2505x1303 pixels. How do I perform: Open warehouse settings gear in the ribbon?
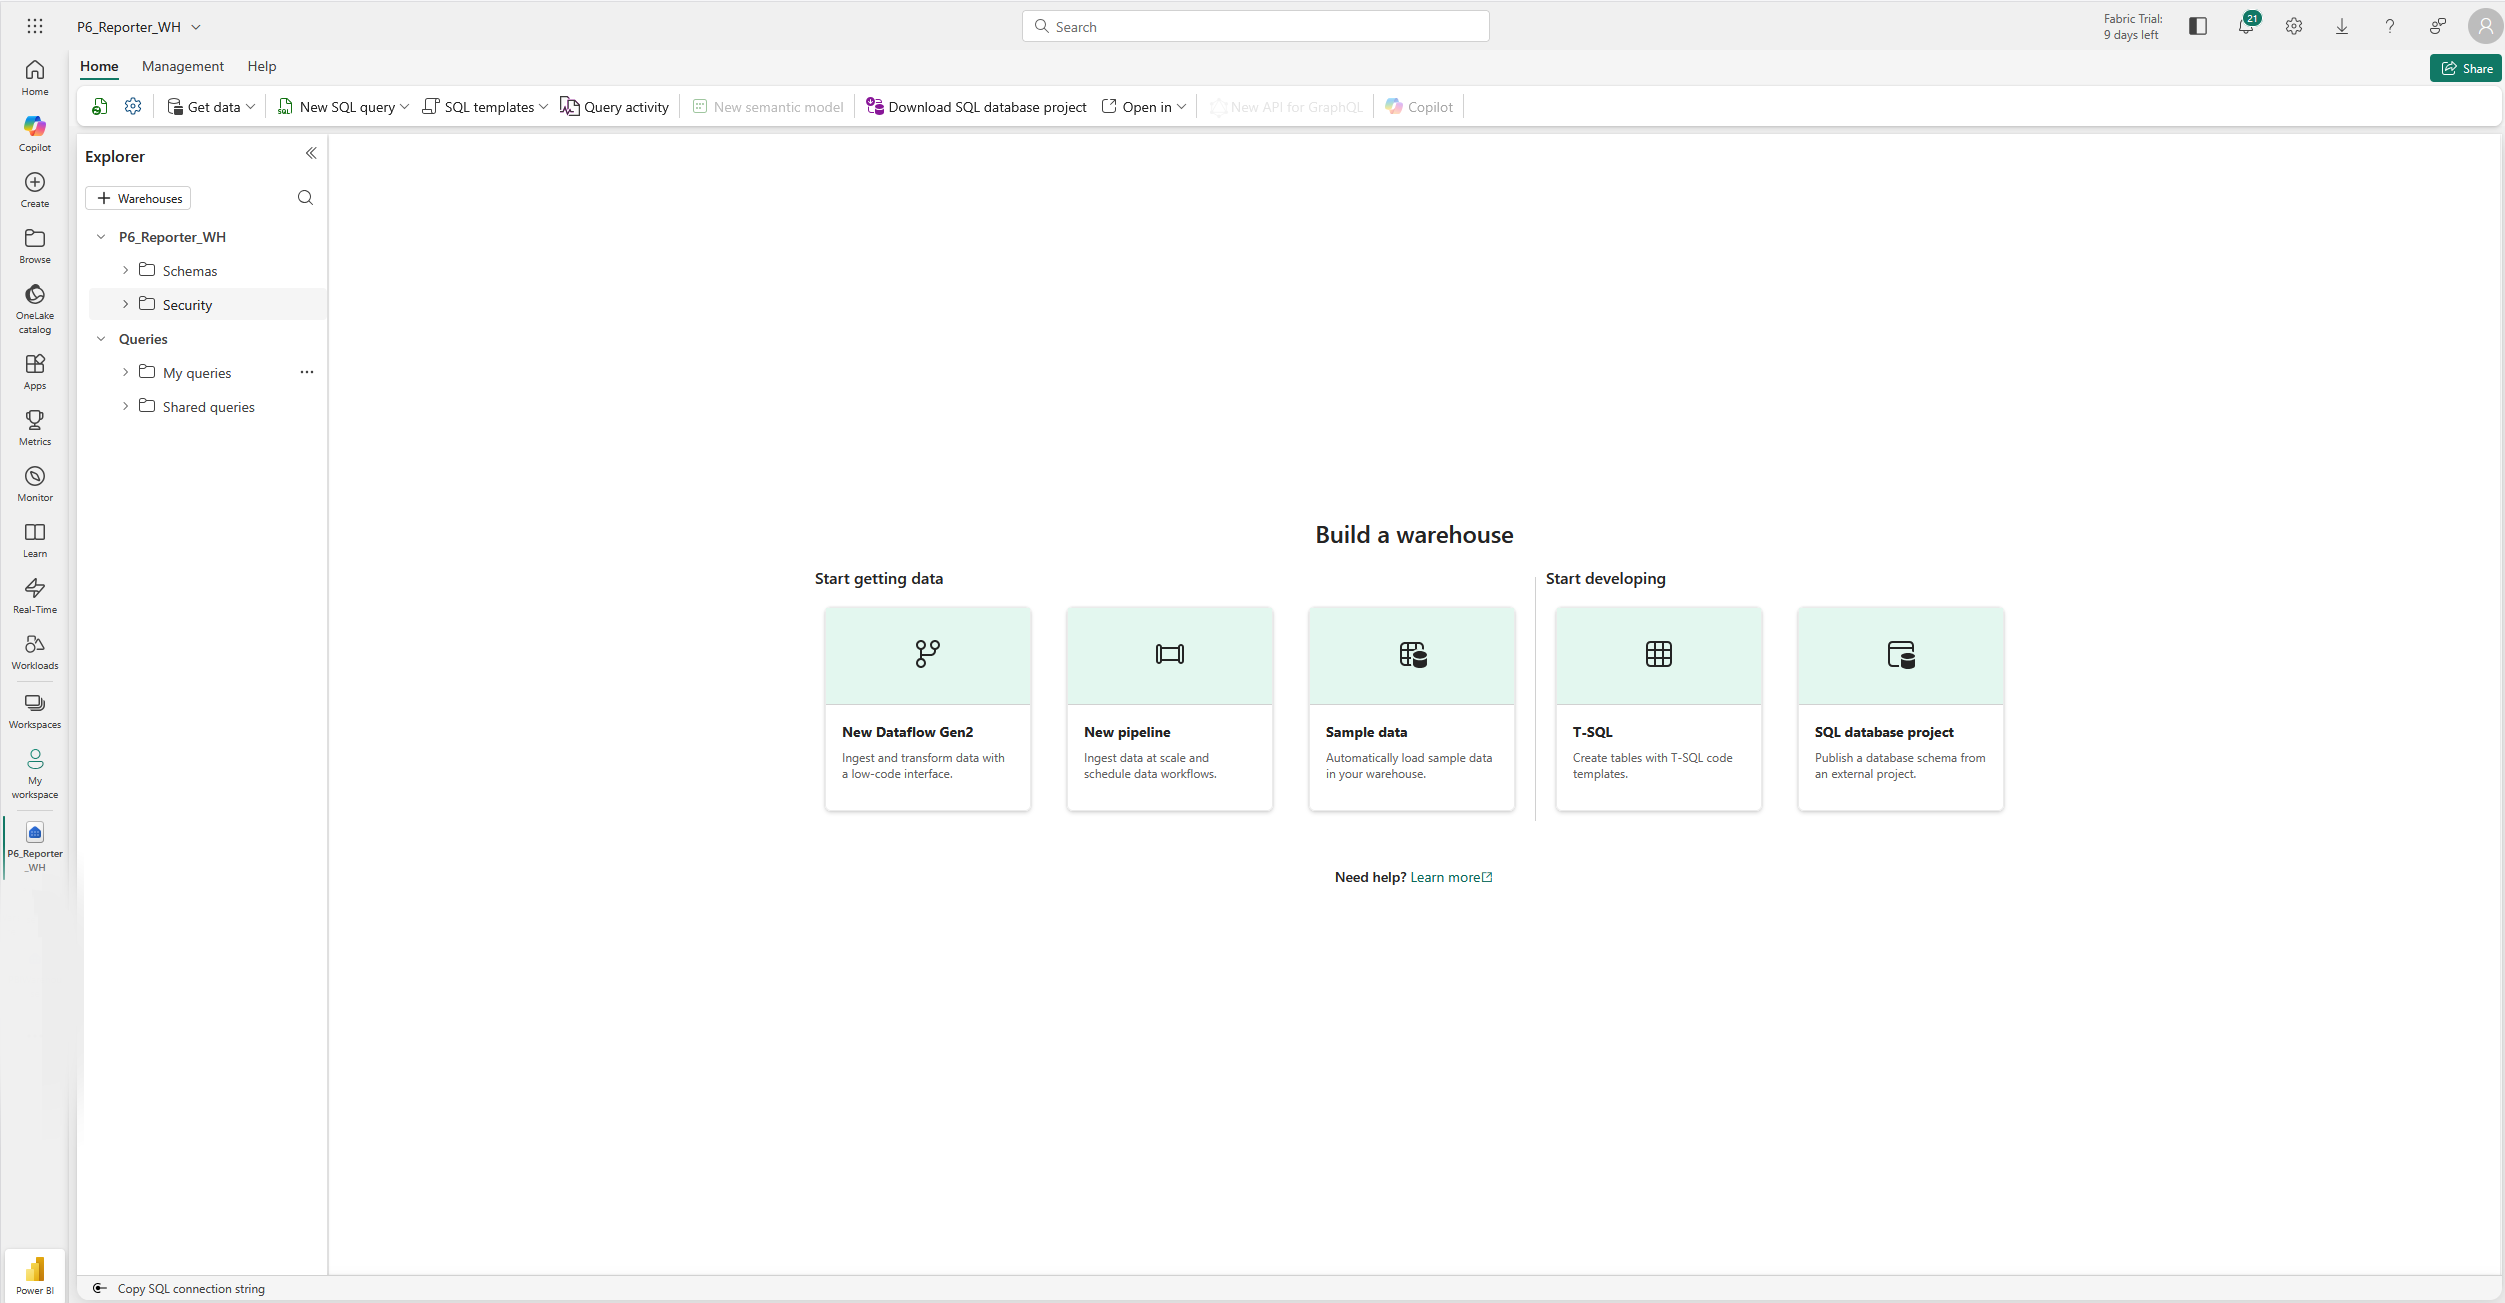(x=133, y=106)
